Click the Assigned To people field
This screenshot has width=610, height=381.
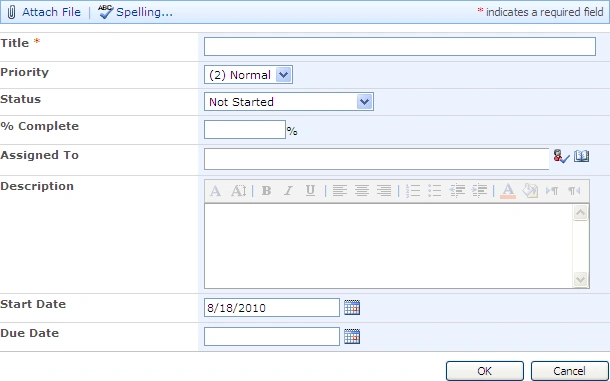click(376, 159)
